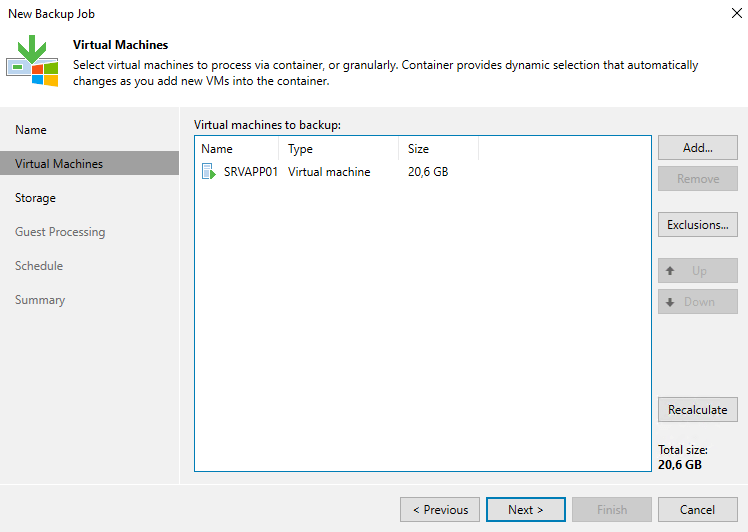Cancel the backup job wizard
The width and height of the screenshot is (748, 532).
[x=697, y=510]
